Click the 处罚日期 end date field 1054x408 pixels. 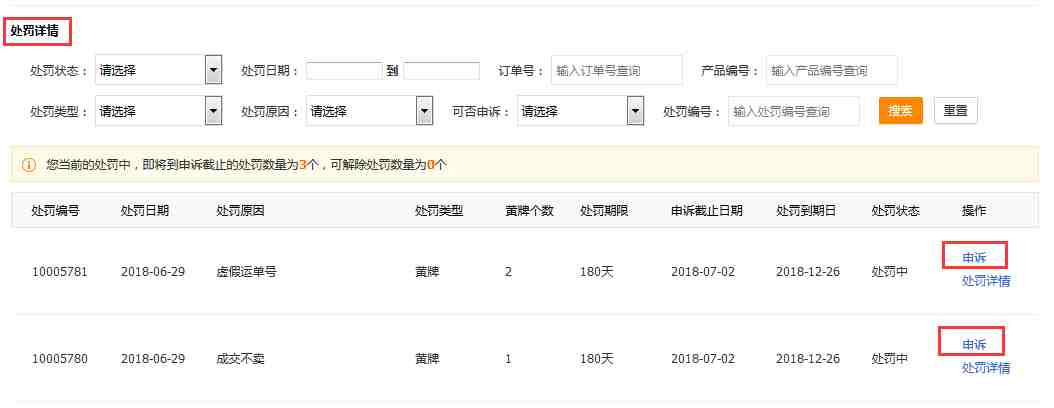pyautogui.click(x=442, y=71)
